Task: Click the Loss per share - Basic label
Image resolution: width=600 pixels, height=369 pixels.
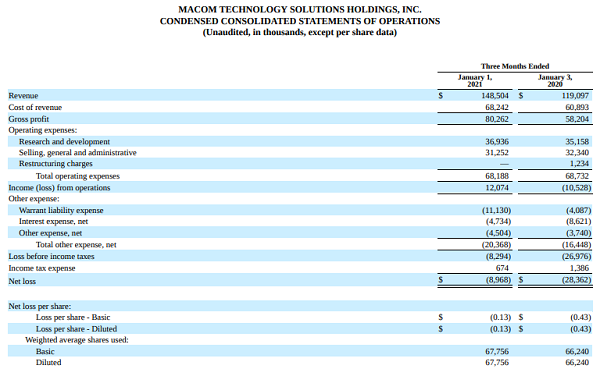Action: tap(73, 317)
